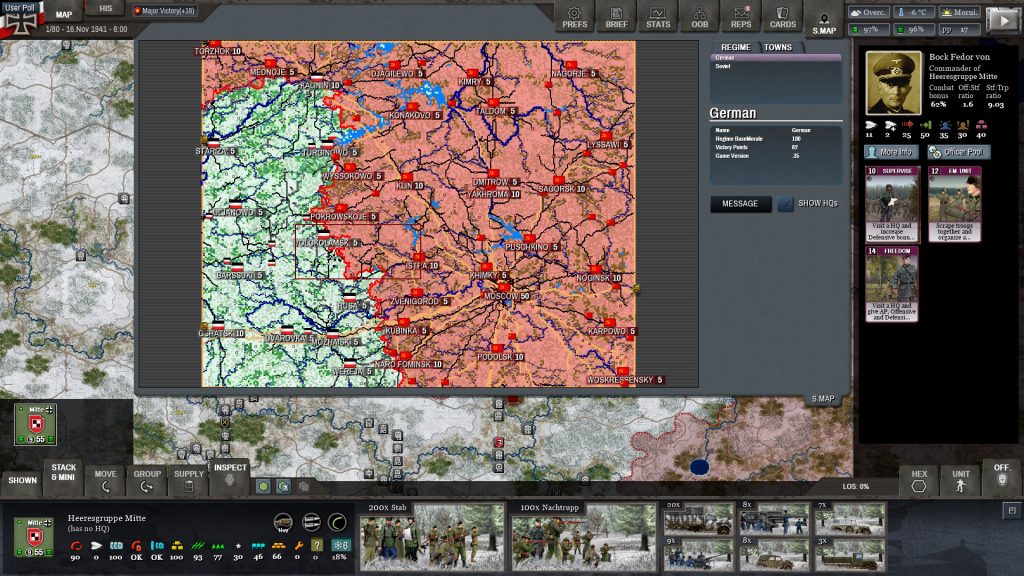The image size is (1024, 576).
Task: Open the OOB order of battle icon
Action: click(699, 17)
